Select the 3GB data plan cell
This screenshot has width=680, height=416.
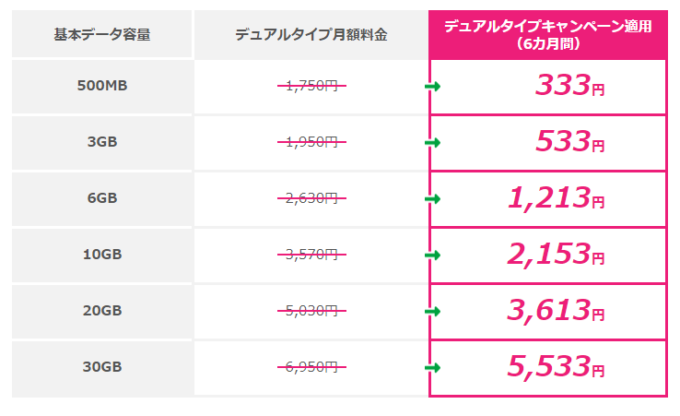[102, 143]
